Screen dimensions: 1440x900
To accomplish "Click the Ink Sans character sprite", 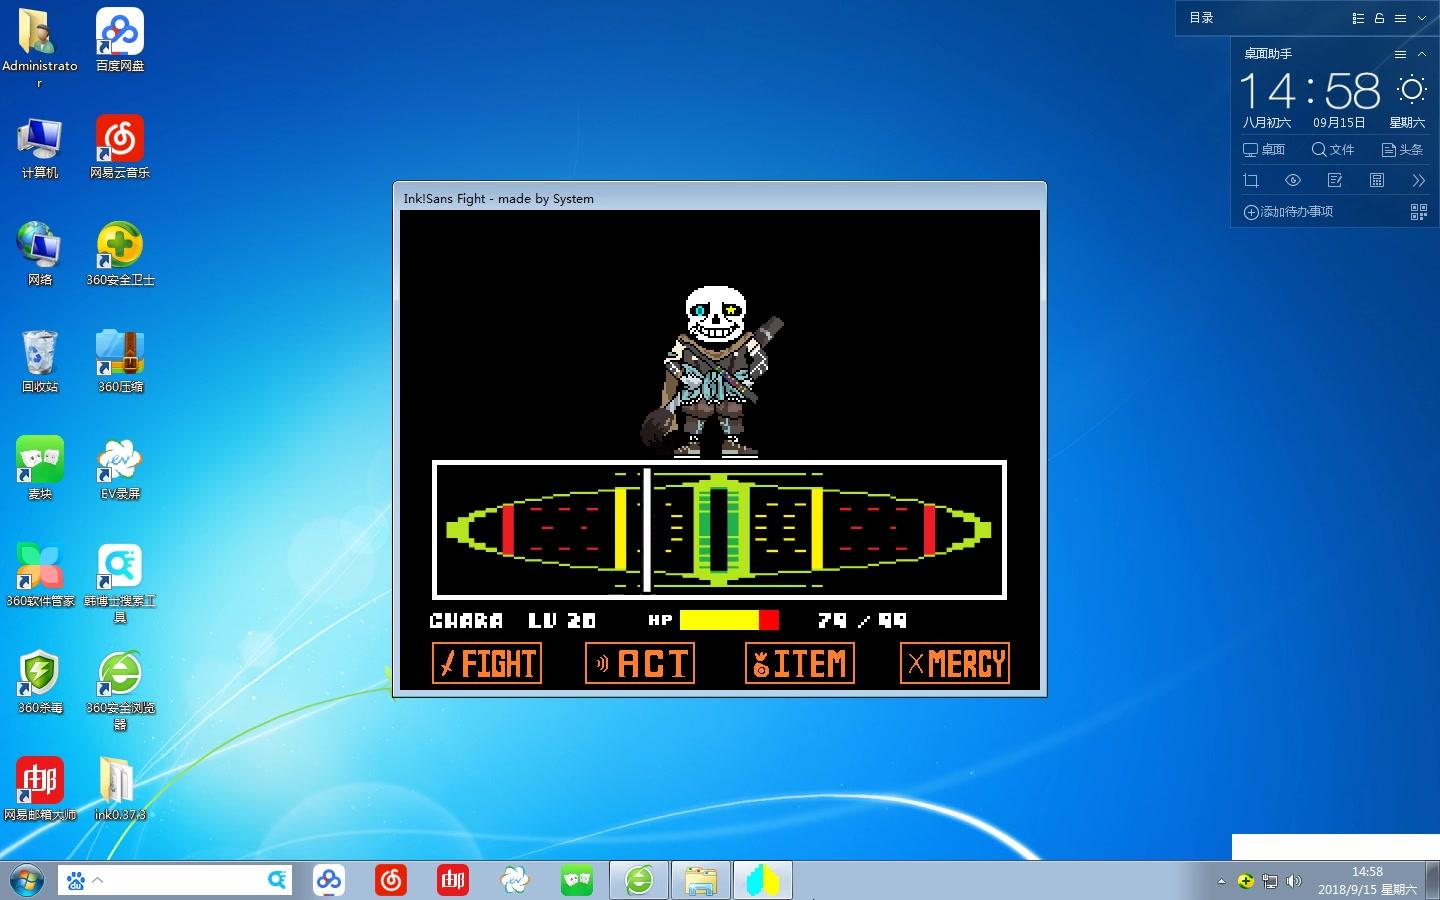I will (712, 371).
